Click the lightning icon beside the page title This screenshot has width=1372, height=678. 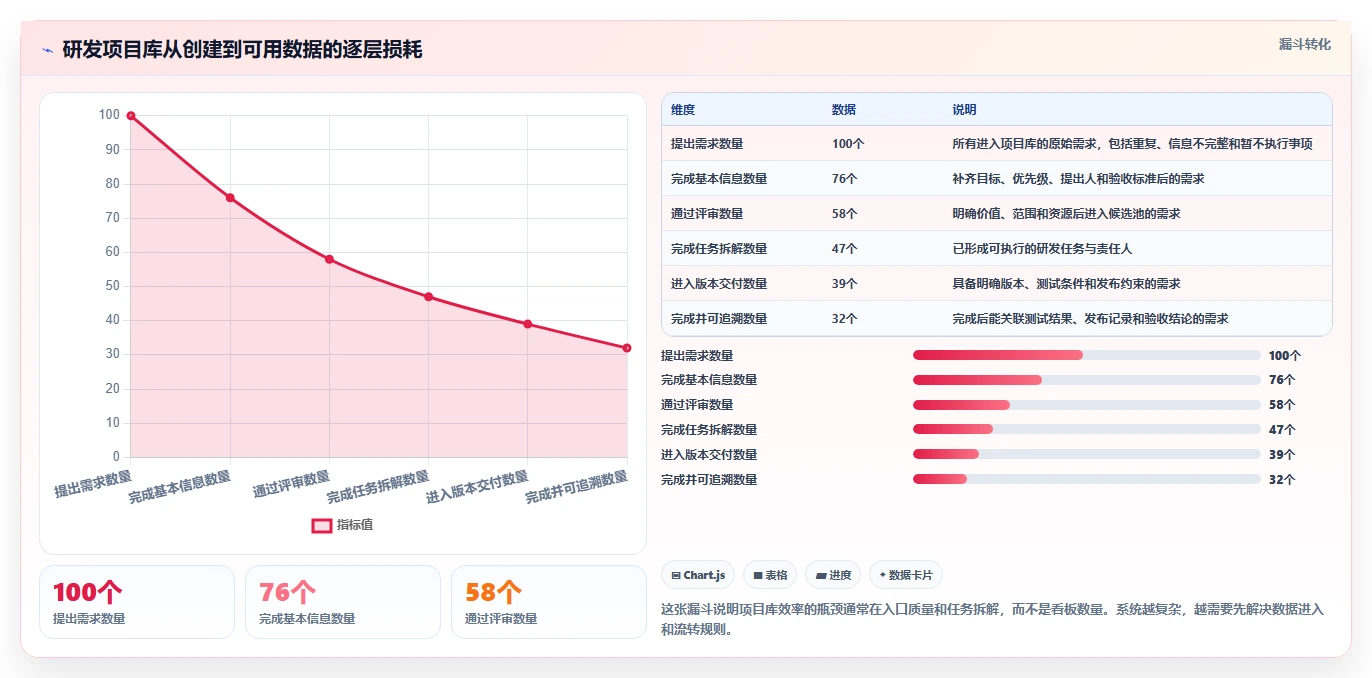(x=47, y=50)
